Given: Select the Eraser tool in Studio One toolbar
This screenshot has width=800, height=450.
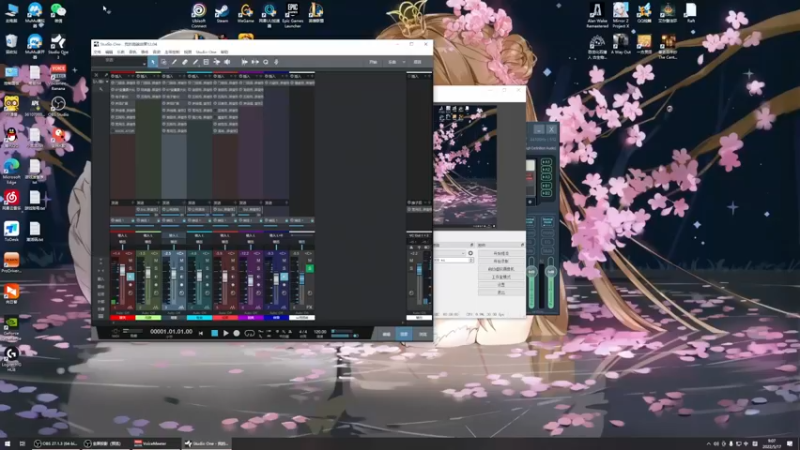Looking at the screenshot, I should [x=185, y=62].
